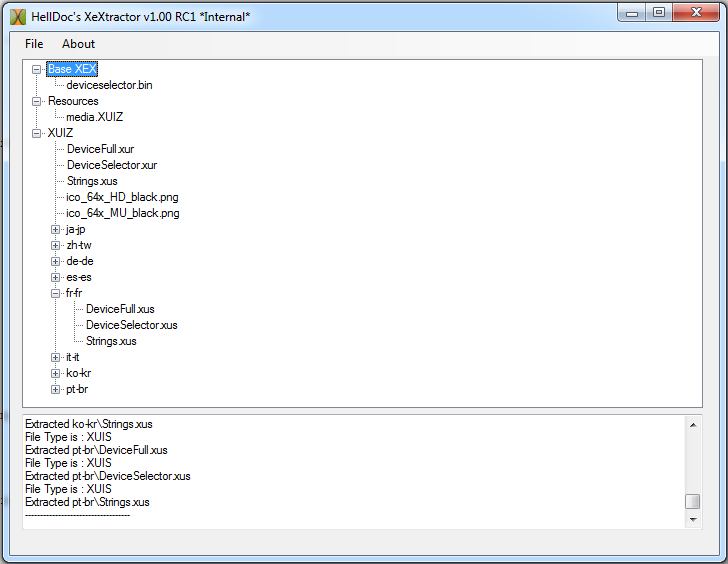Click the log scrollbar up arrow
728x564 pixels.
[692, 424]
